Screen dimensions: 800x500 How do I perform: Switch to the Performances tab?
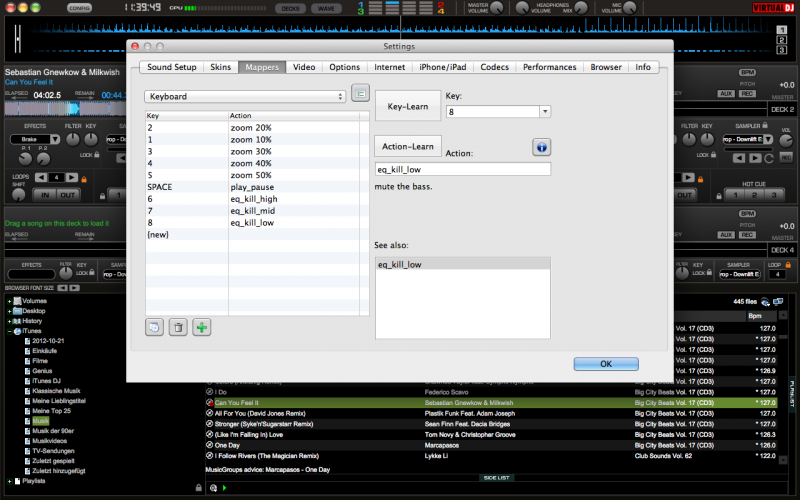click(549, 67)
